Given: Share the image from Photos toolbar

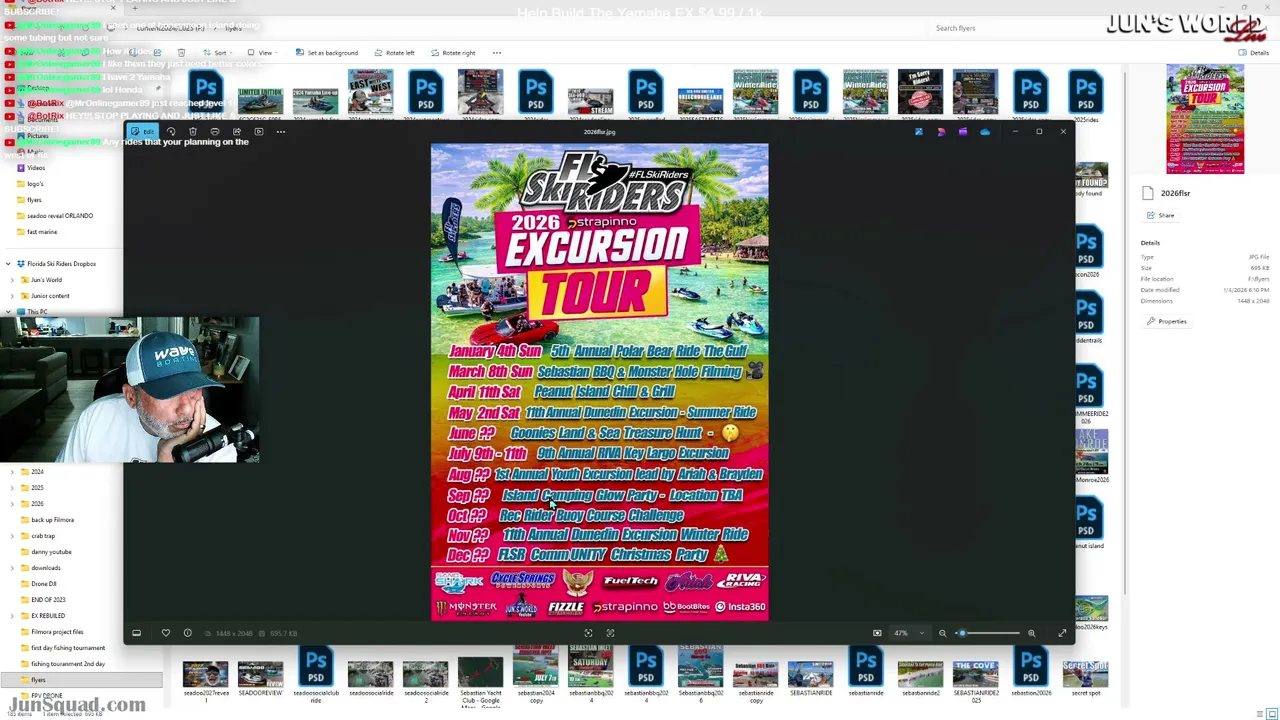Looking at the screenshot, I should [x=237, y=132].
